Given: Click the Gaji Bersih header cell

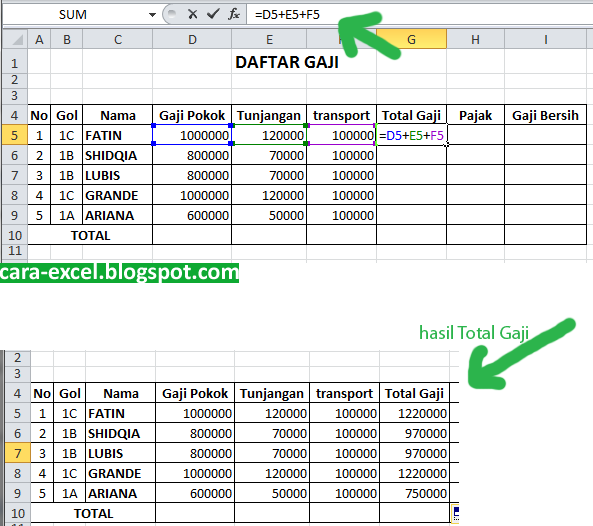Looking at the screenshot, I should (545, 115).
